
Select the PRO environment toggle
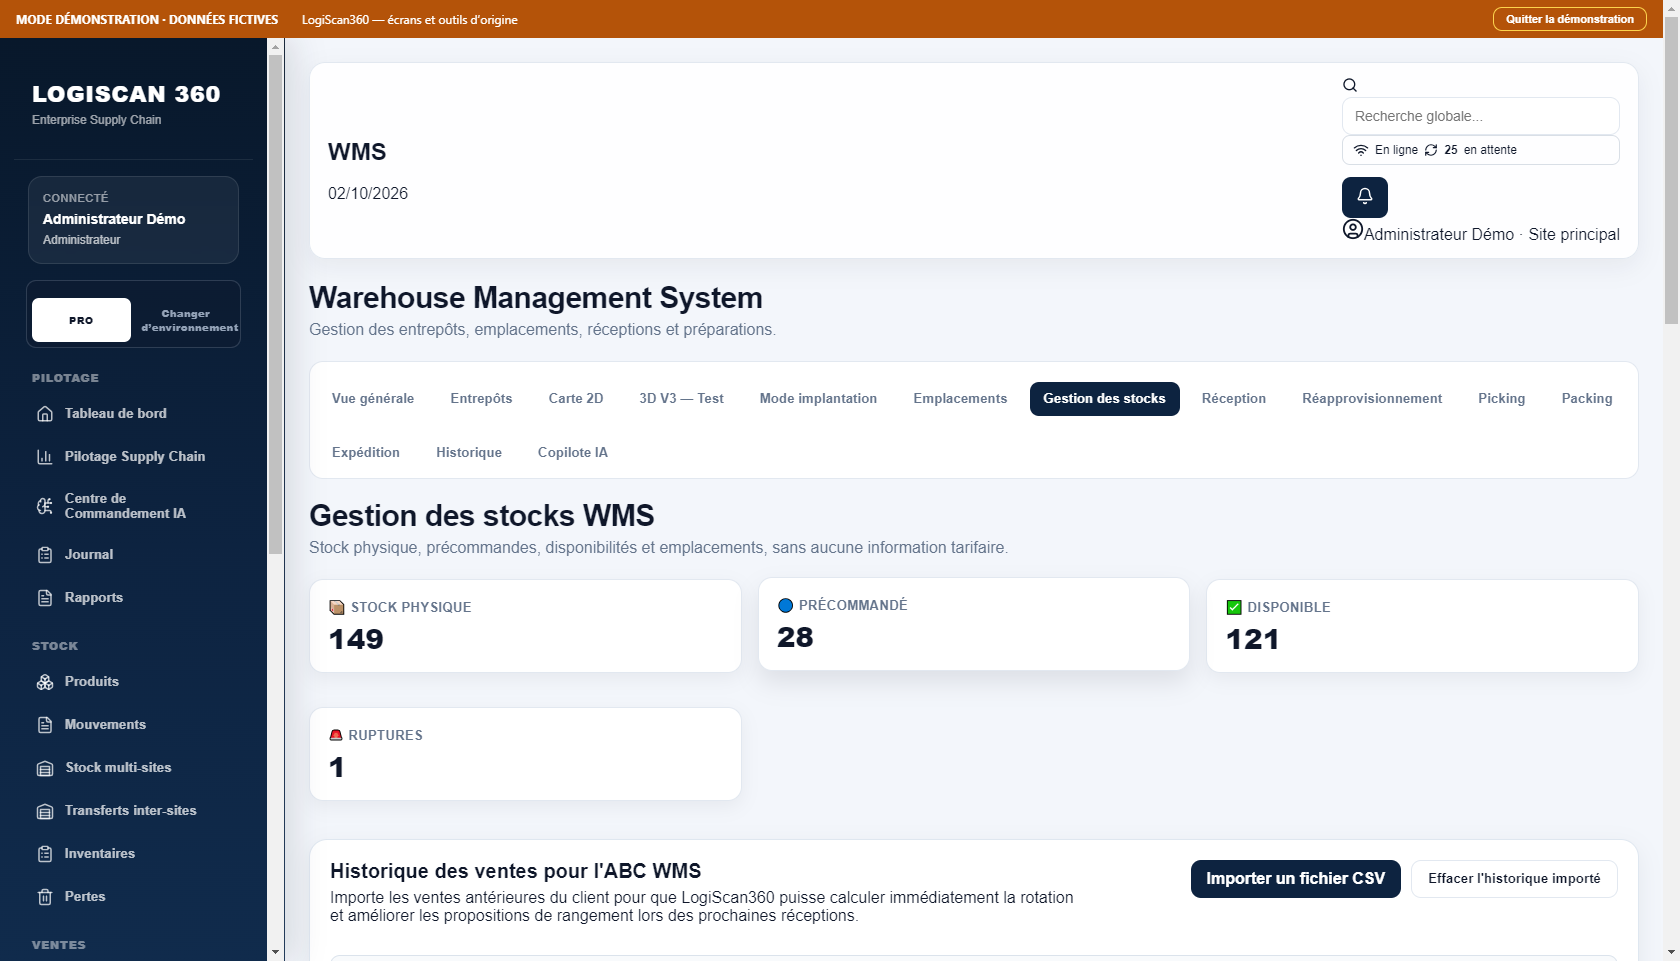click(x=81, y=320)
